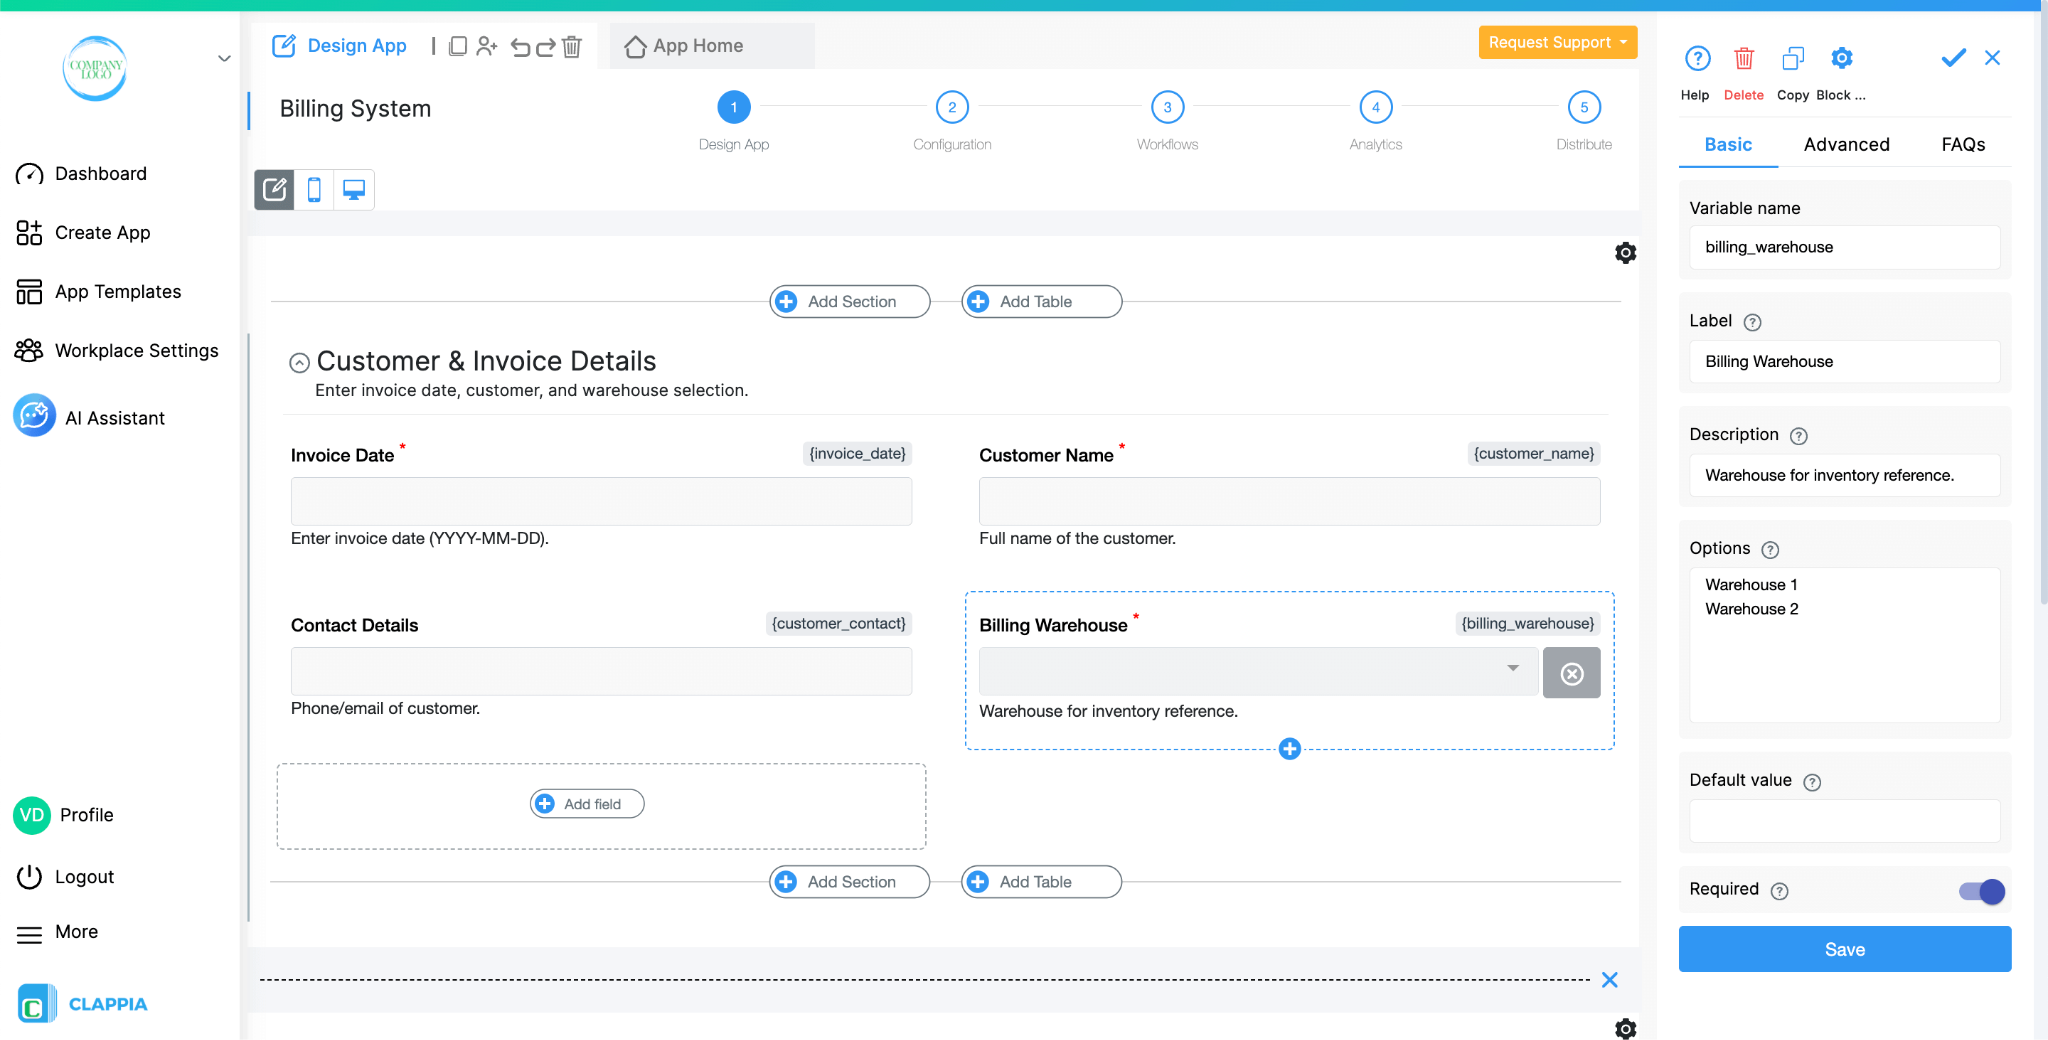The height and width of the screenshot is (1040, 2048).
Task: Click the Save button
Action: tap(1844, 948)
